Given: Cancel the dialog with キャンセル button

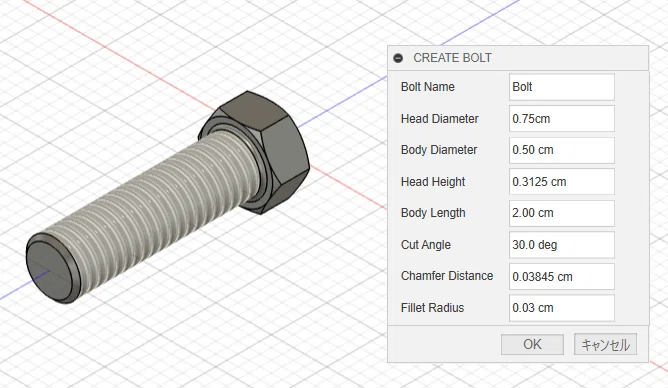Looking at the screenshot, I should 605,344.
